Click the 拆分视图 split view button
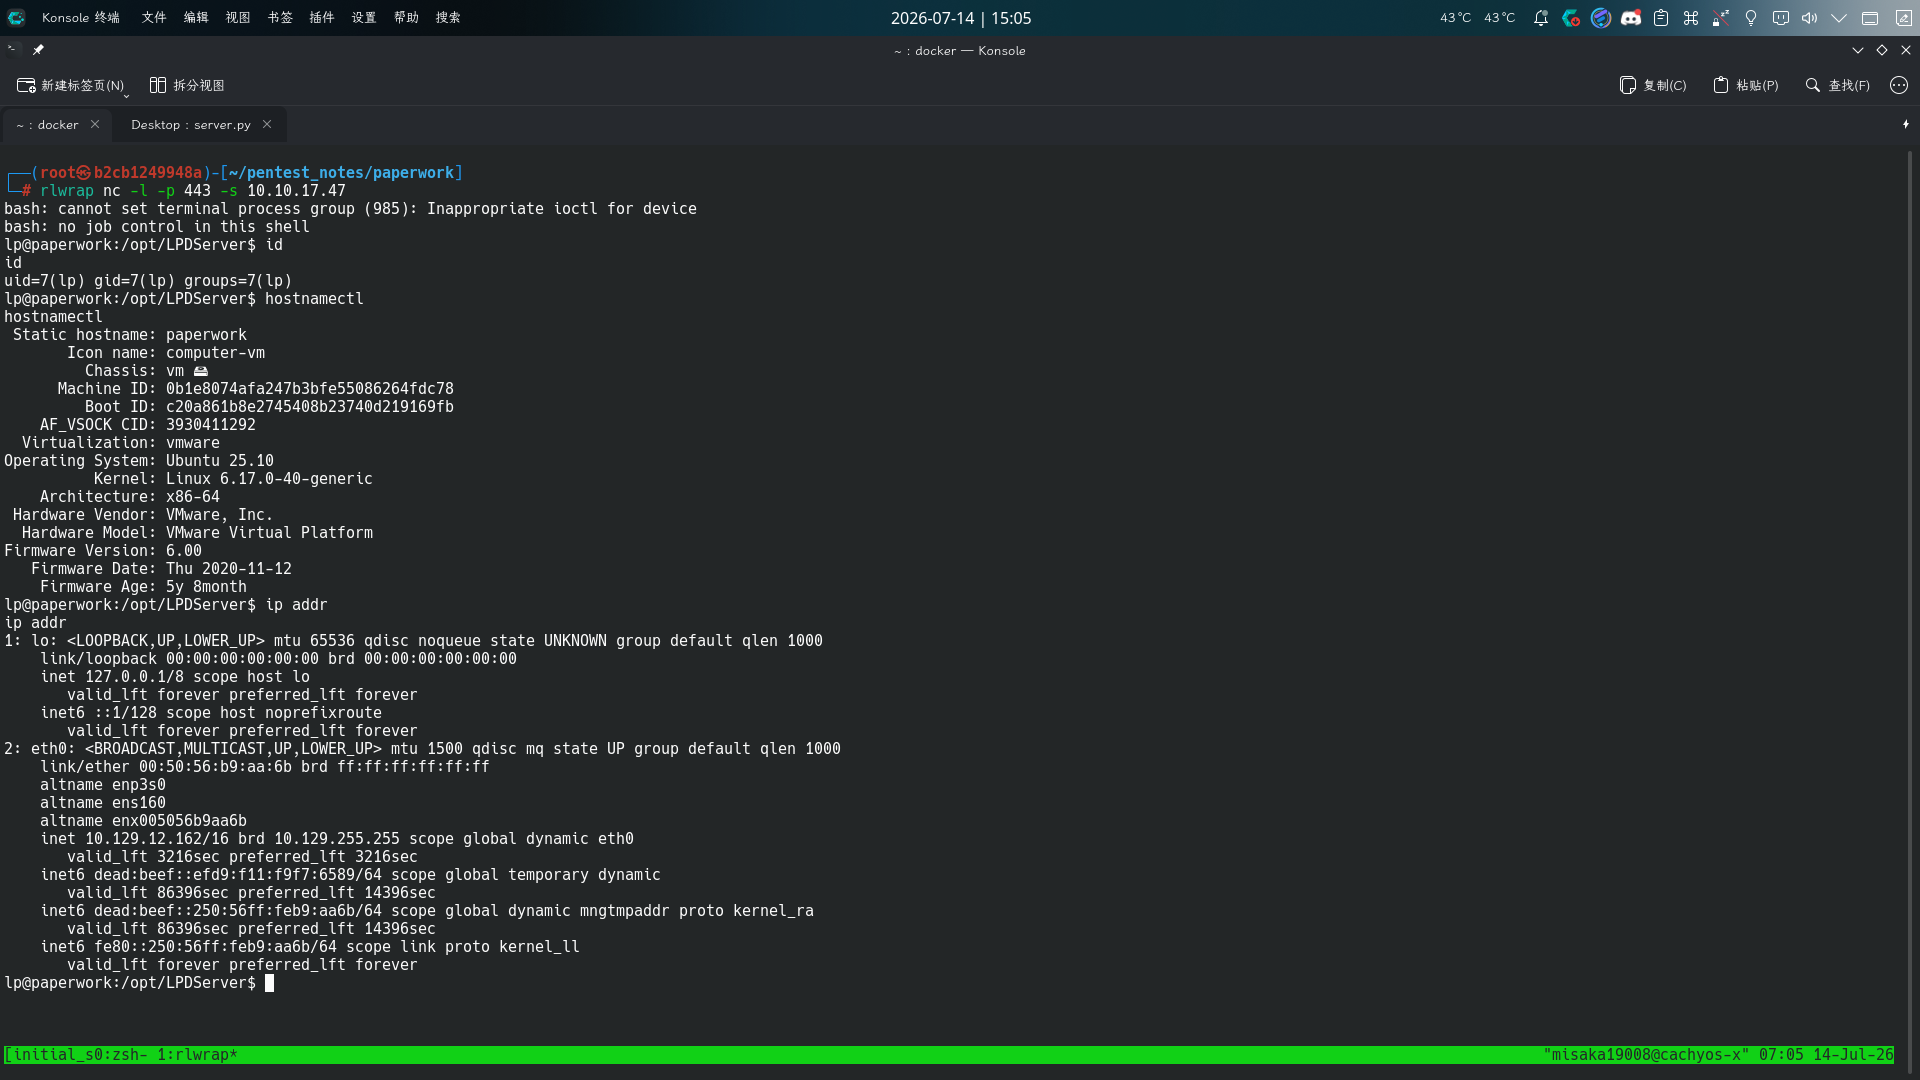The height and width of the screenshot is (1080, 1920). pyautogui.click(x=187, y=86)
